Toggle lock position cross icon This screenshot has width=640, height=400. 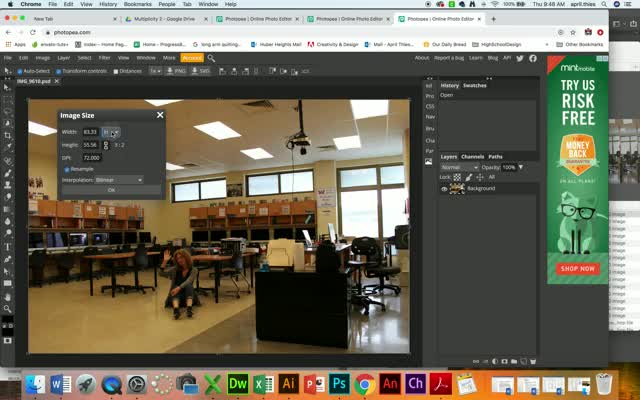(x=480, y=177)
